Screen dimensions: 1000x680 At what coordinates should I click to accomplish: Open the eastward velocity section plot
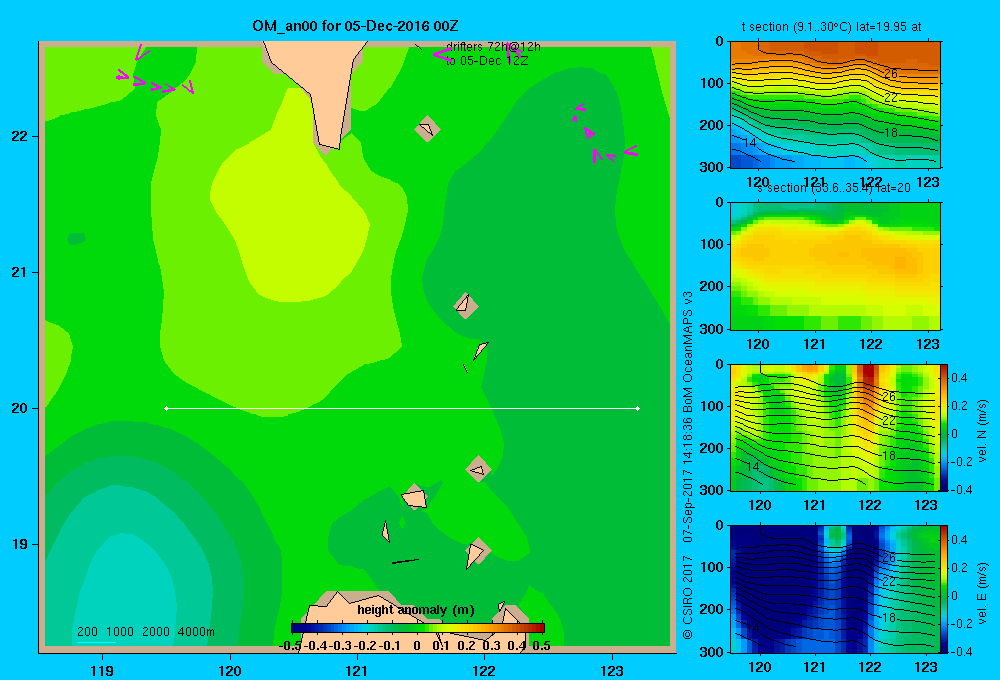click(x=835, y=589)
